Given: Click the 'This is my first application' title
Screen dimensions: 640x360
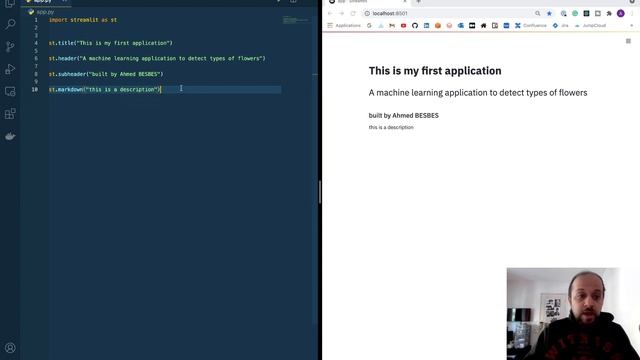Looking at the screenshot, I should point(435,71).
